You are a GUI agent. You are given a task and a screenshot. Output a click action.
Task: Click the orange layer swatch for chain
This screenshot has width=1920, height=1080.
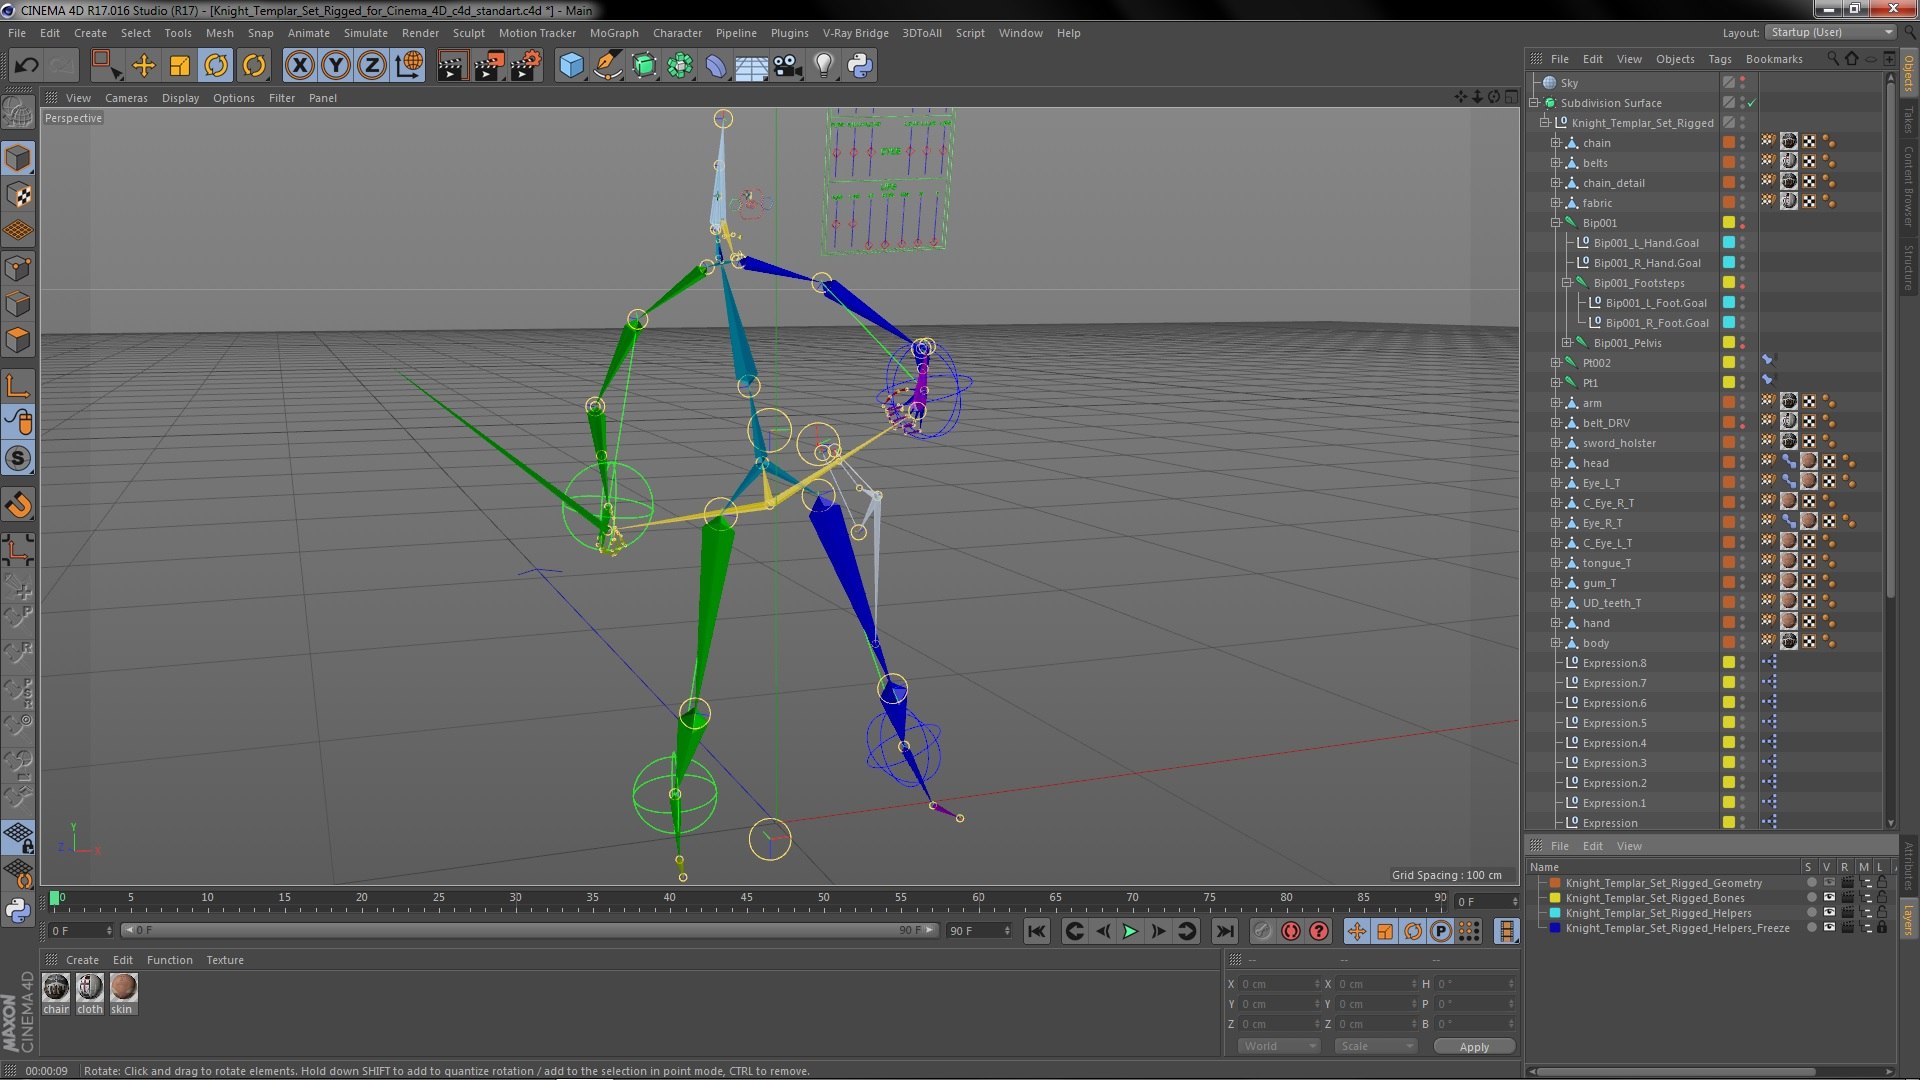[x=1728, y=143]
